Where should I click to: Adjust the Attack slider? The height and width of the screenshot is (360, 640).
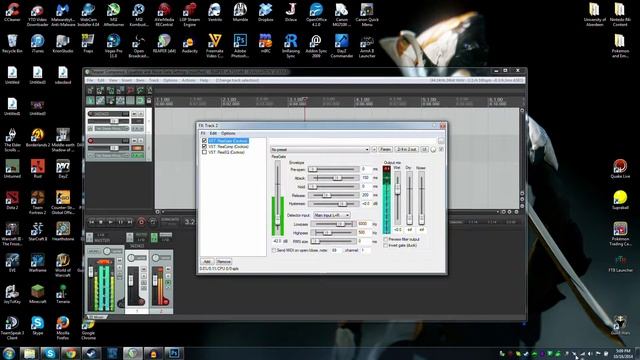coord(333,178)
